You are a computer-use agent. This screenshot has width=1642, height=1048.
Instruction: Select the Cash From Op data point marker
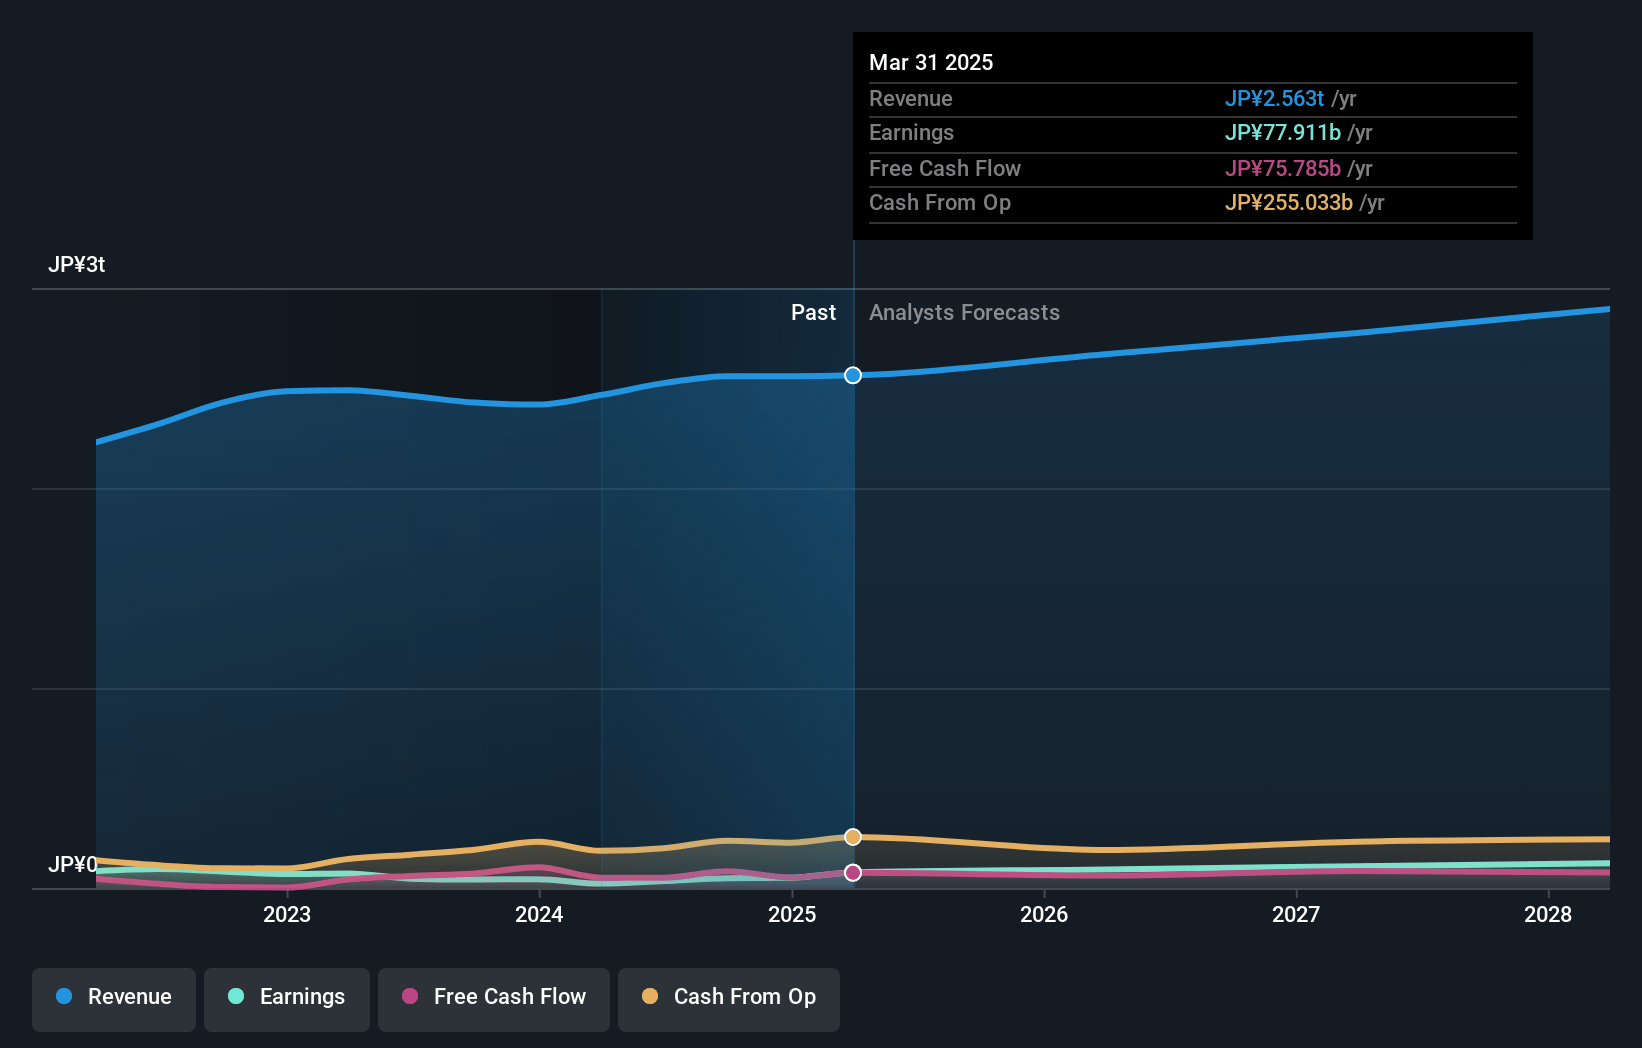(853, 837)
